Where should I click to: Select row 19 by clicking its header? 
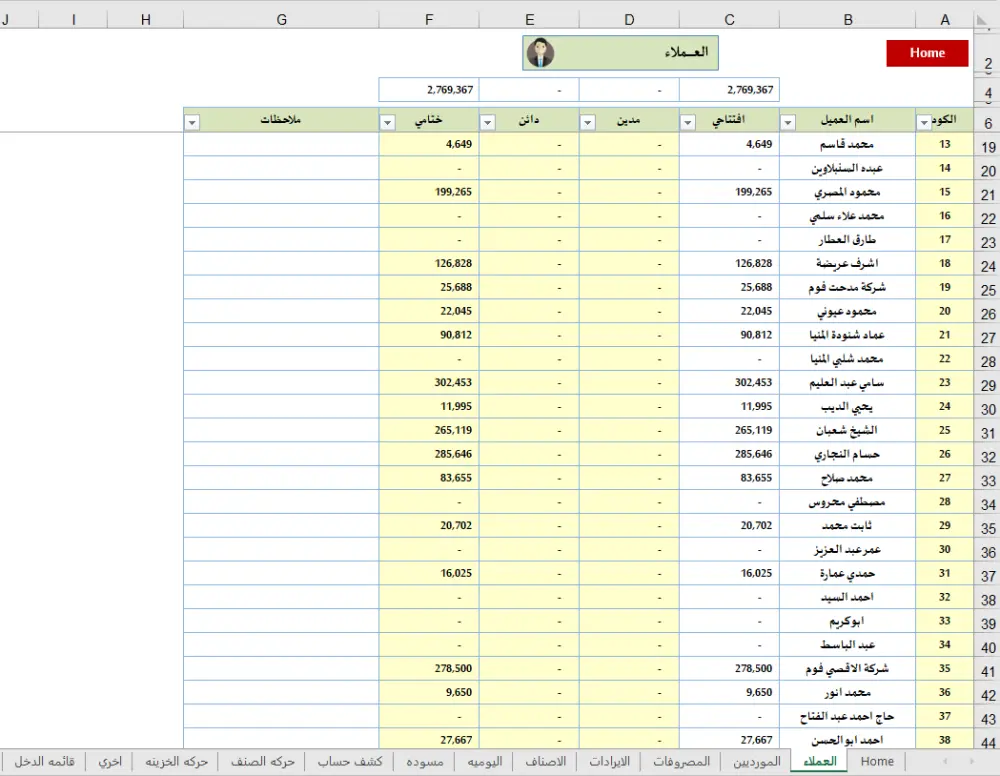(988, 143)
